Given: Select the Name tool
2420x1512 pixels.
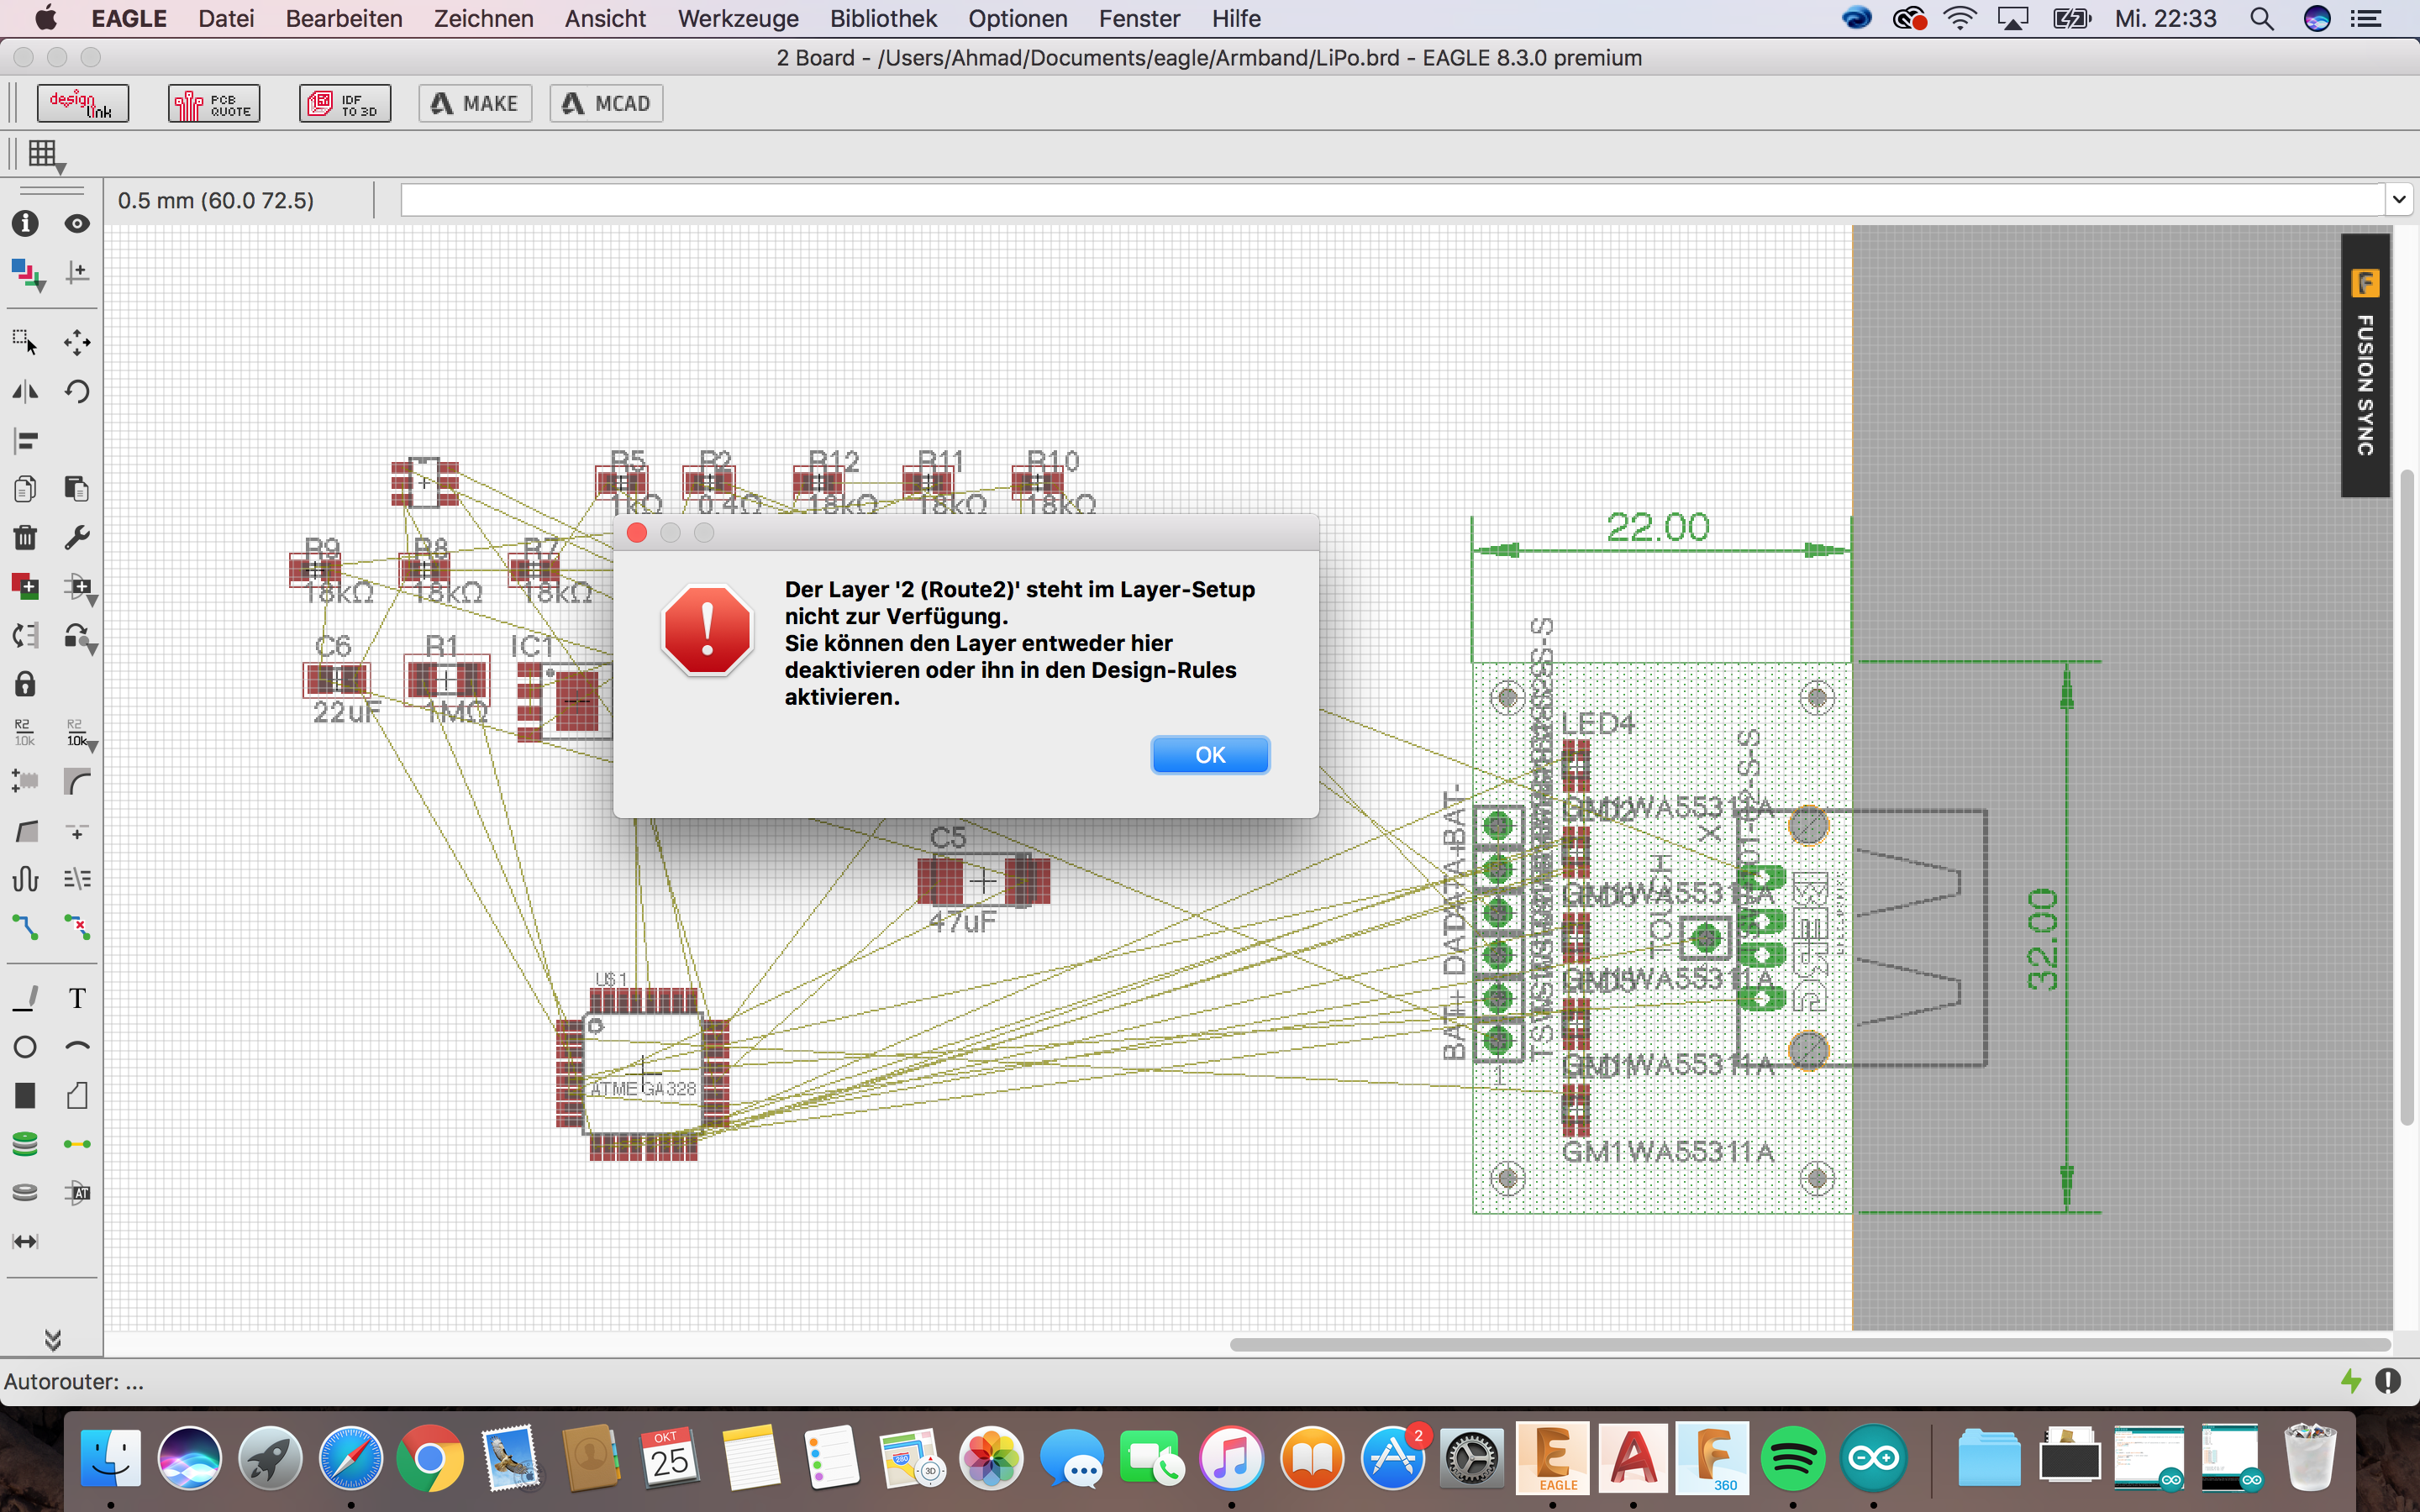Looking at the screenshot, I should pyautogui.click(x=25, y=732).
